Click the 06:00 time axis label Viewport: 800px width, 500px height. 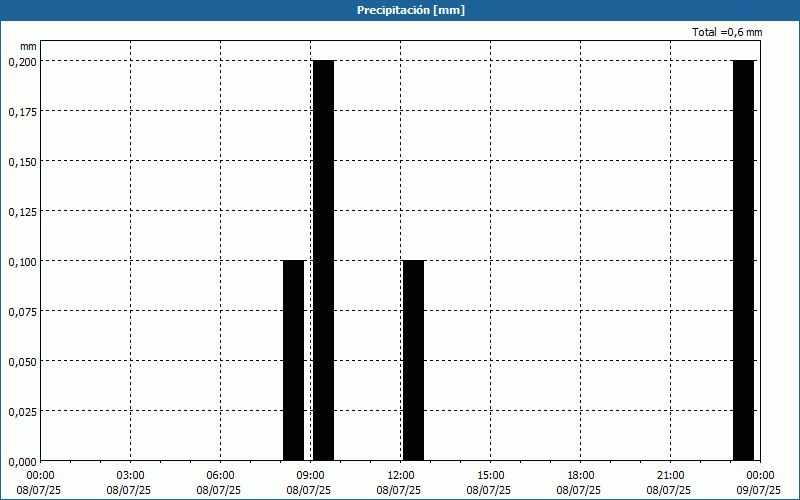coord(220,475)
